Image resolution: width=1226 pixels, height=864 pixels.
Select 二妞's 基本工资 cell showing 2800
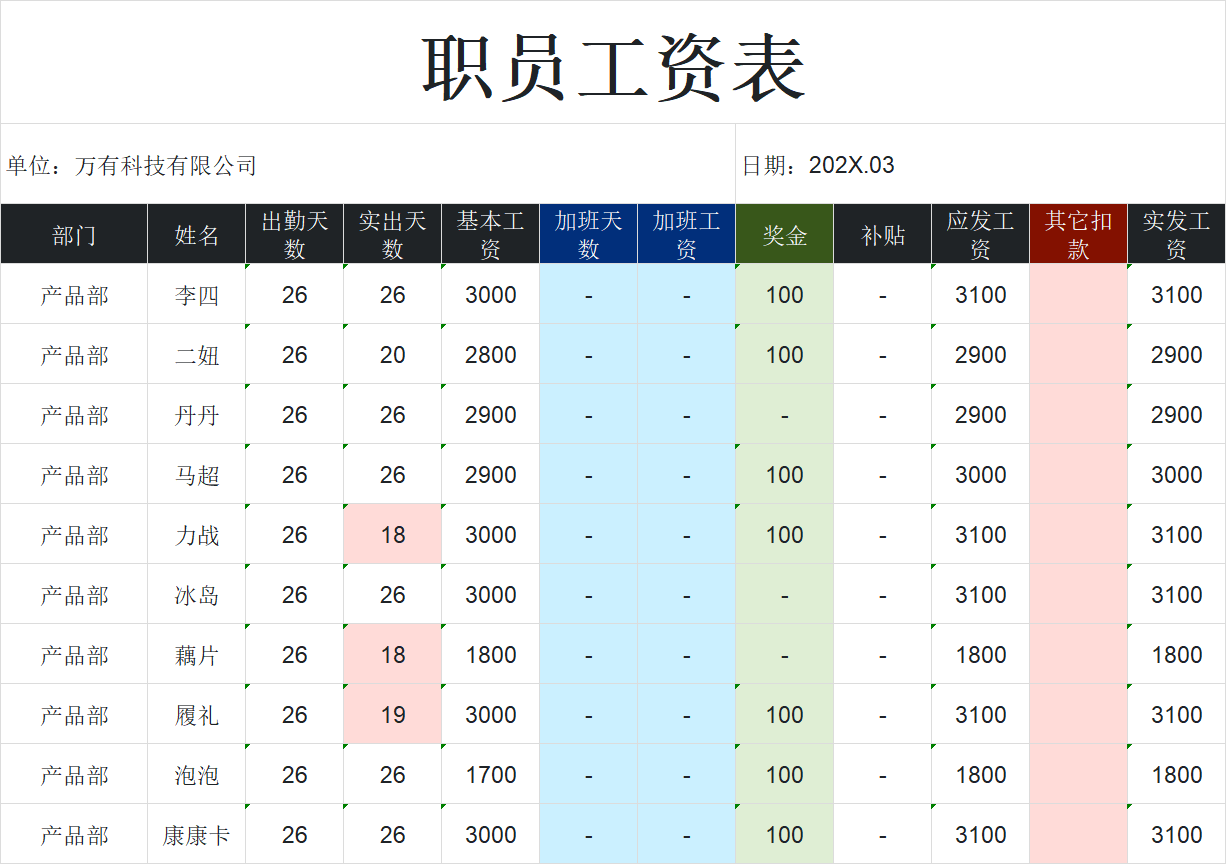pos(491,355)
